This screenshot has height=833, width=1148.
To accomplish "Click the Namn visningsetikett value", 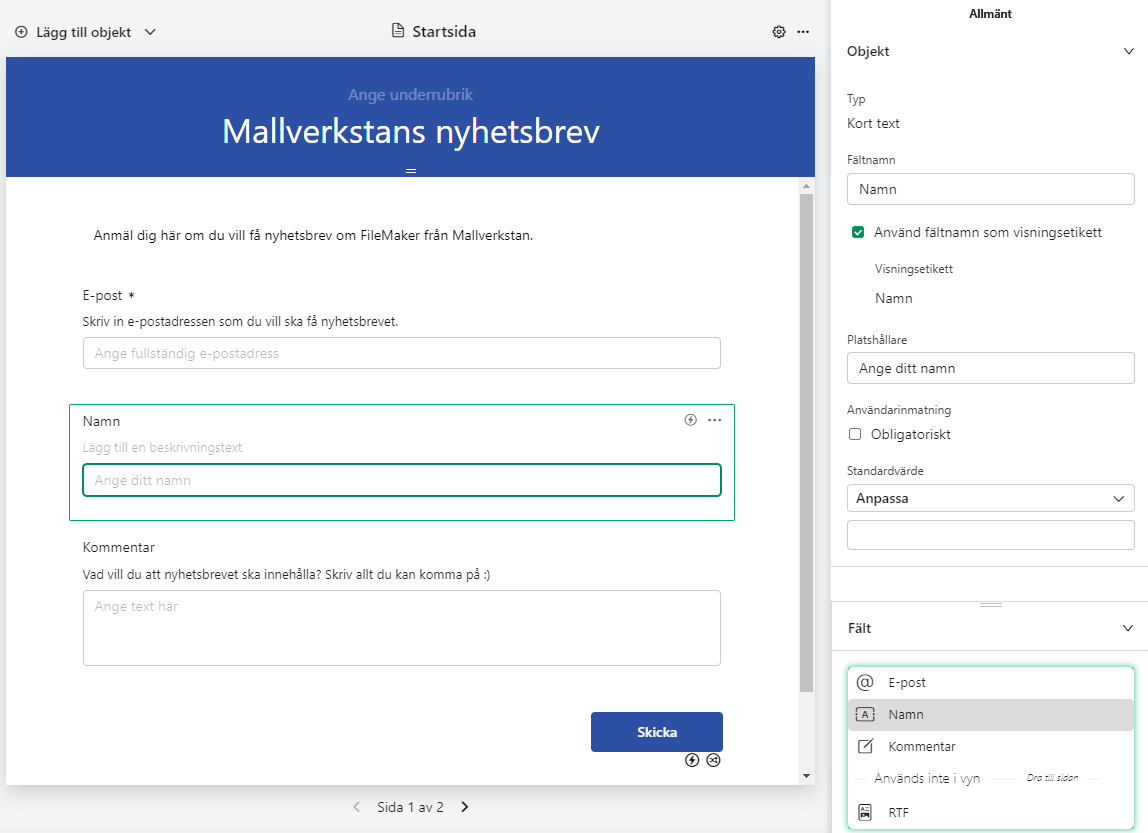I will [x=894, y=298].
